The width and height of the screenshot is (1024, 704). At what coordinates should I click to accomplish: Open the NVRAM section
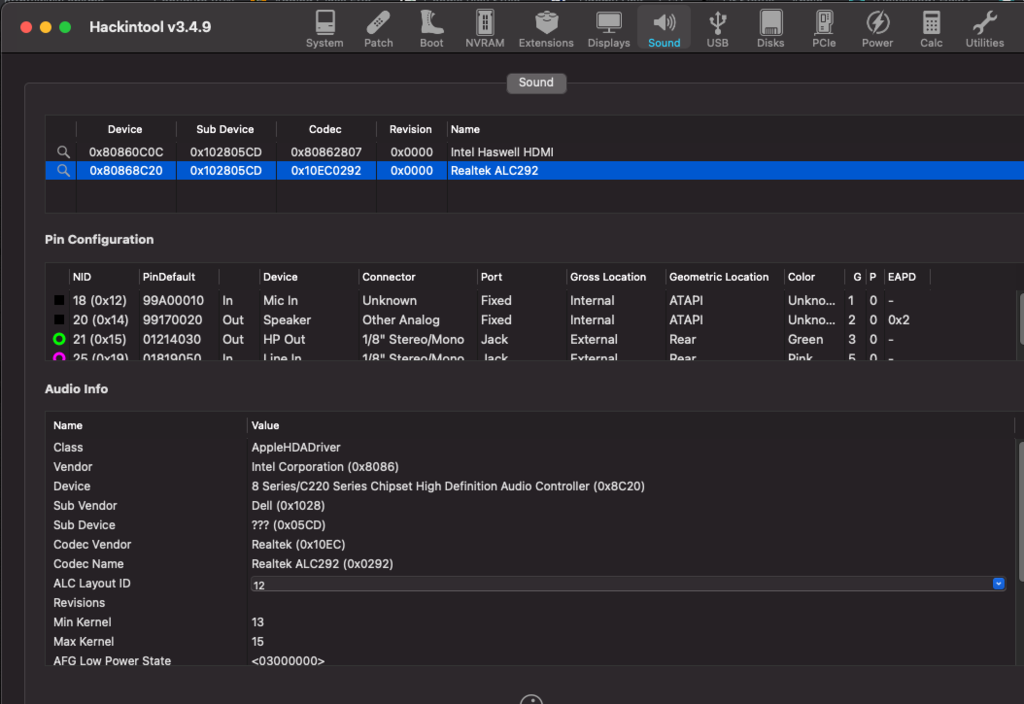click(x=484, y=27)
